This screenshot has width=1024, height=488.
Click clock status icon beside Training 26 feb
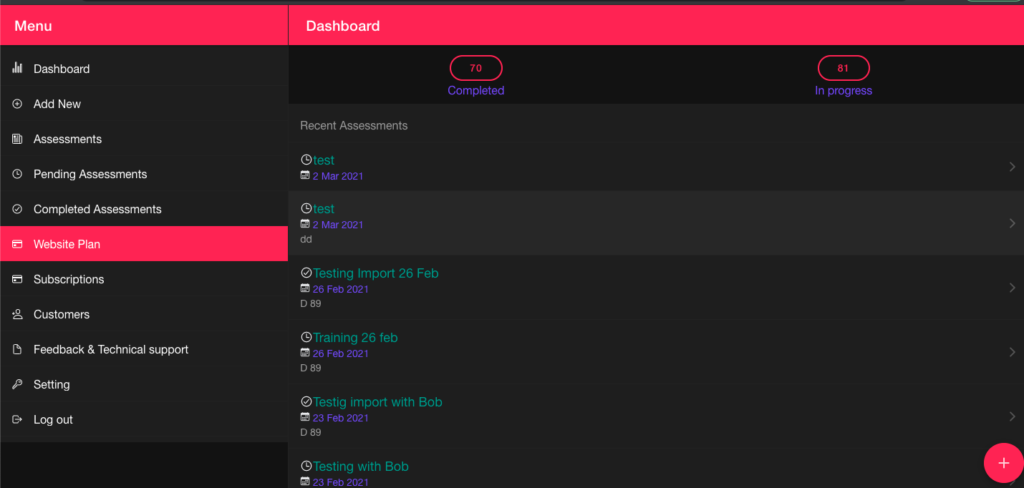306,338
